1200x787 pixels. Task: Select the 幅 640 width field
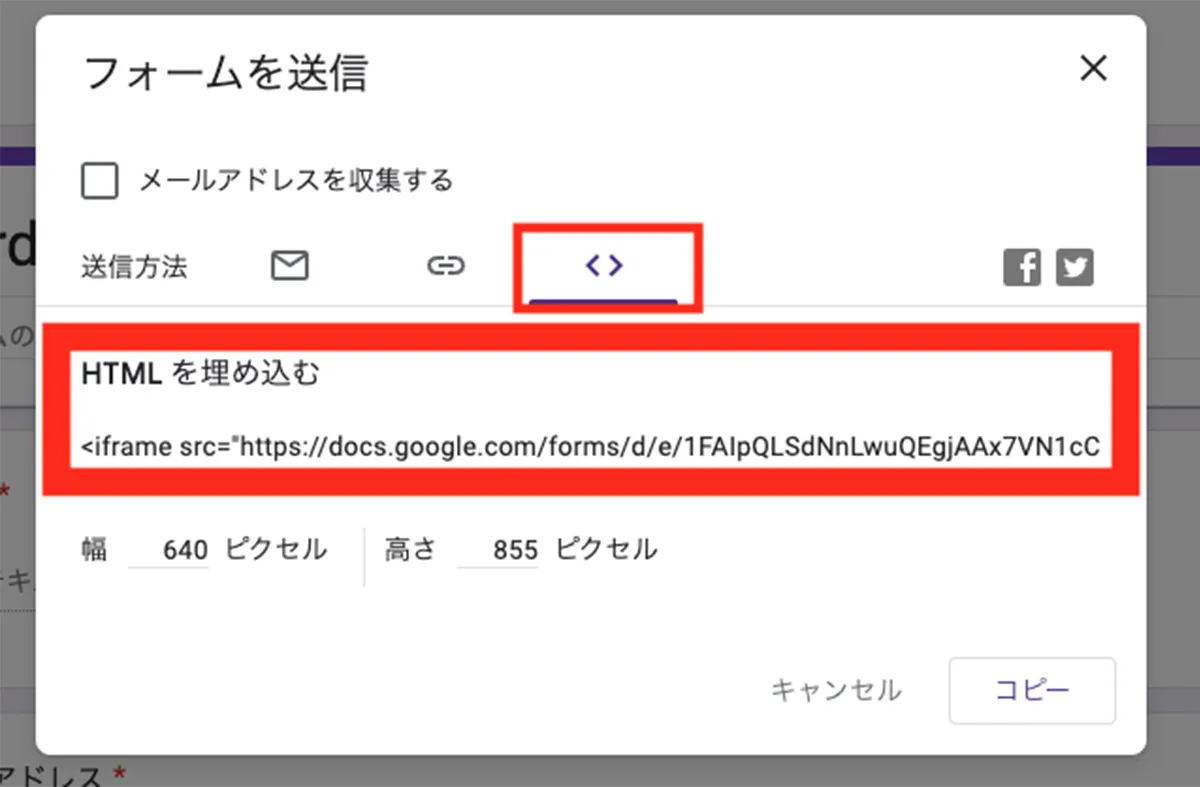click(168, 548)
